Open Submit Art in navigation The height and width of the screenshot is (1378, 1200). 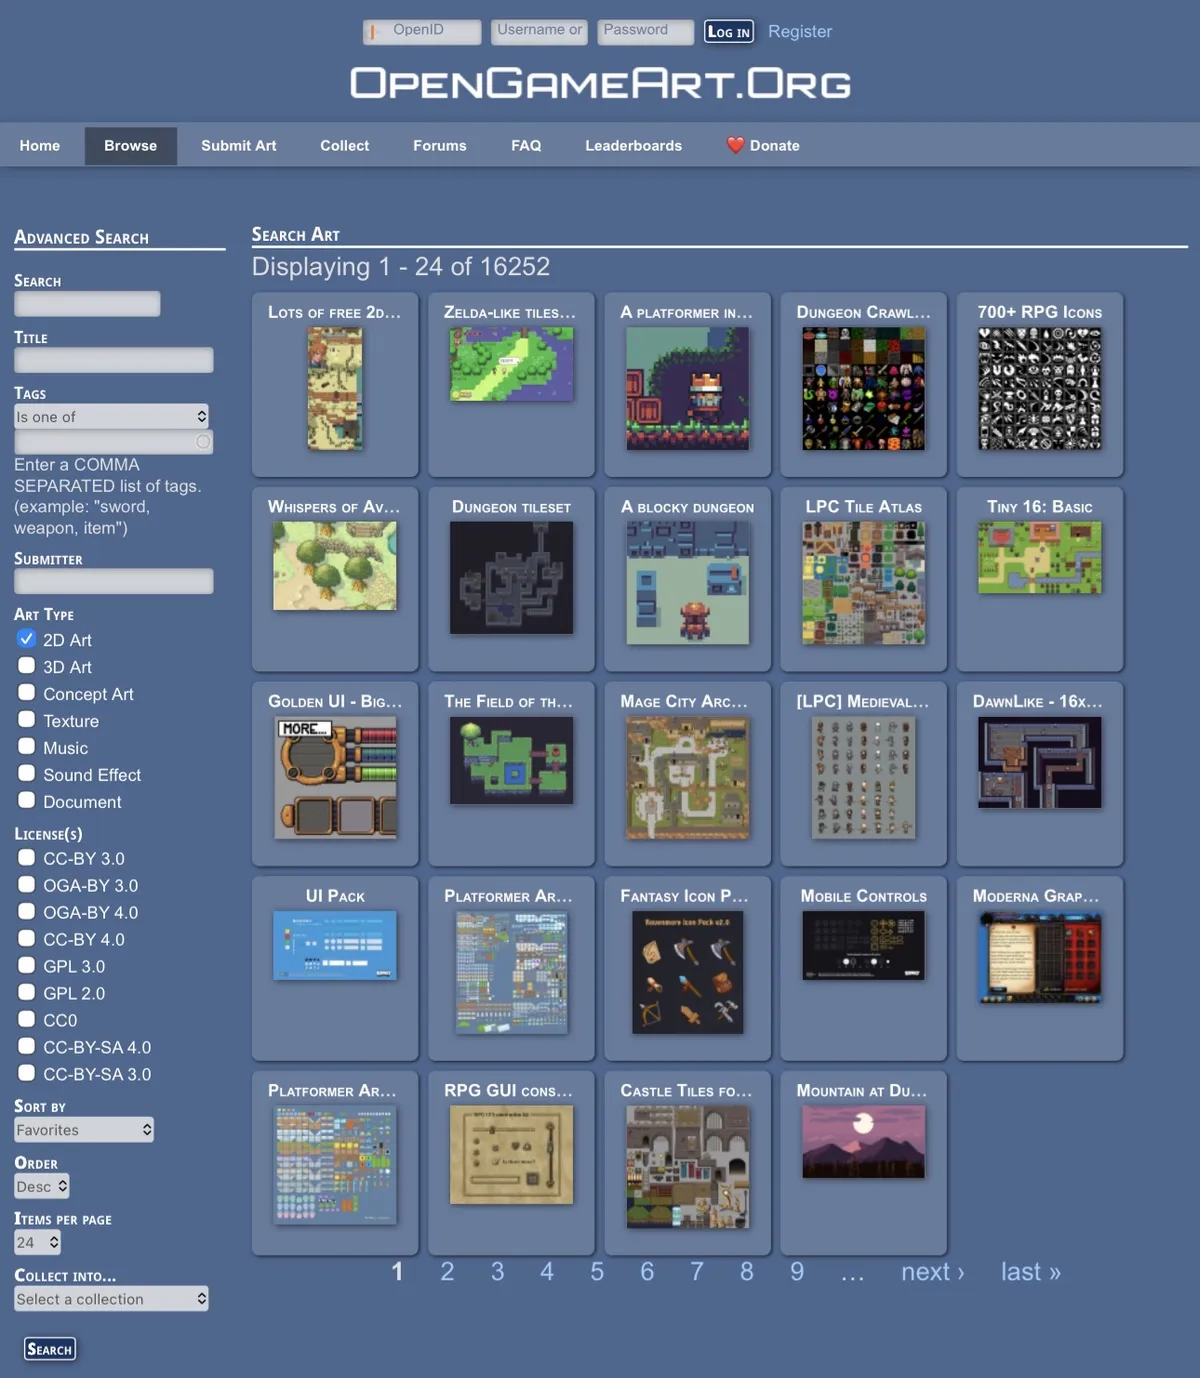pyautogui.click(x=239, y=145)
